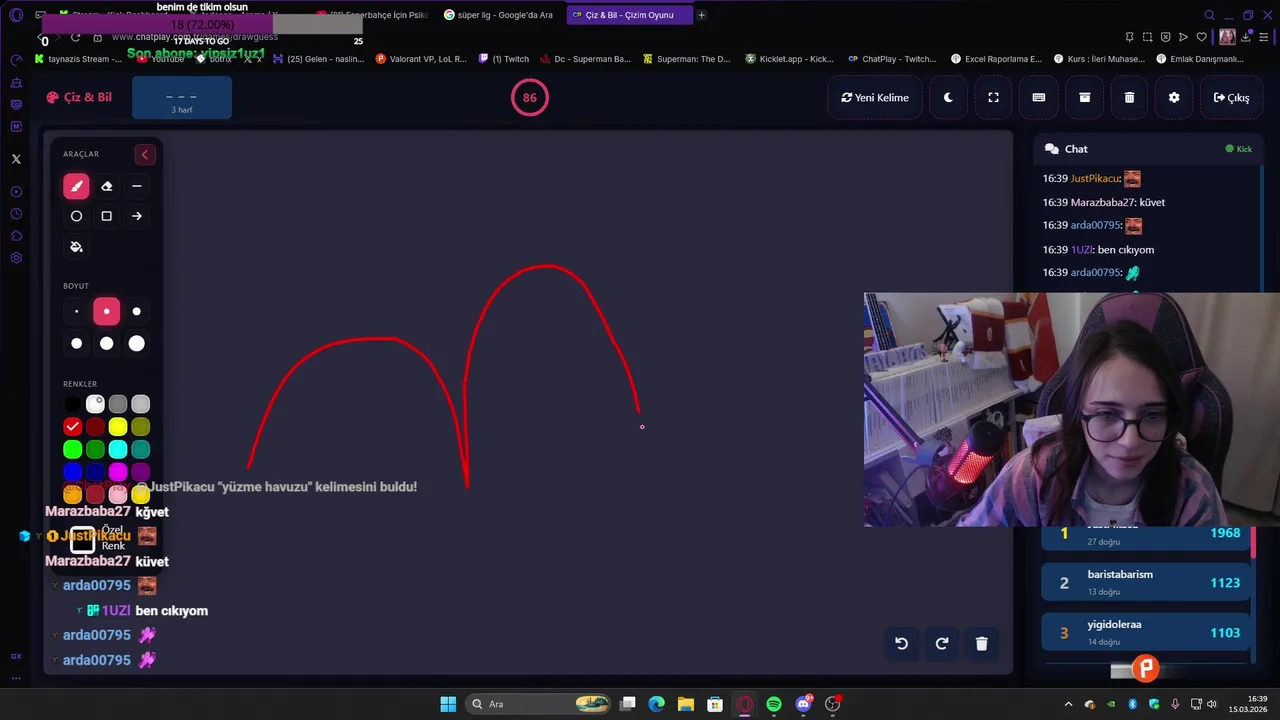Open browser sidebar history clock

(x=16, y=214)
